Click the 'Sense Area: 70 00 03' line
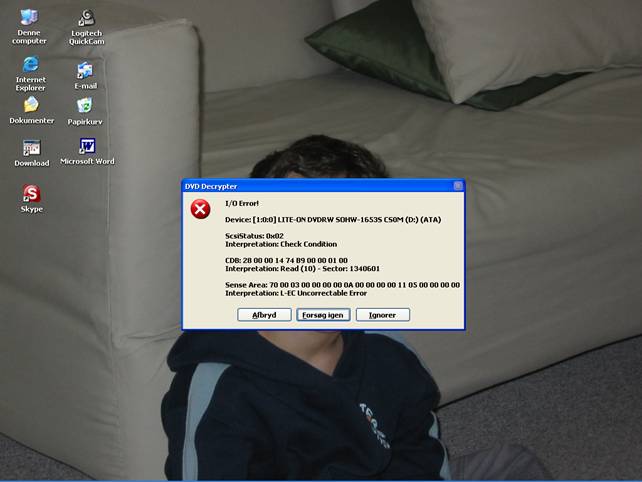This screenshot has height=482, width=642. (342, 285)
